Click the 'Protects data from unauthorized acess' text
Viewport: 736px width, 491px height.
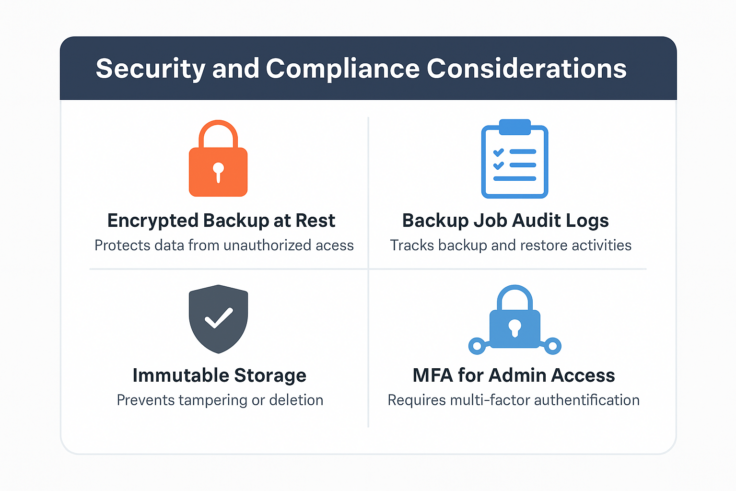click(x=224, y=245)
